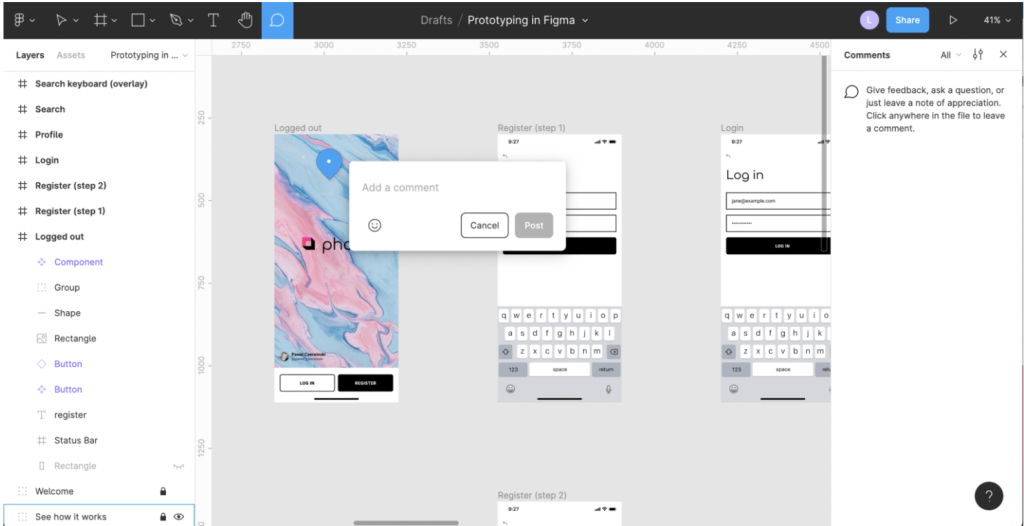Switch to the Layers tab
This screenshot has height=526, width=1024.
(30, 55)
